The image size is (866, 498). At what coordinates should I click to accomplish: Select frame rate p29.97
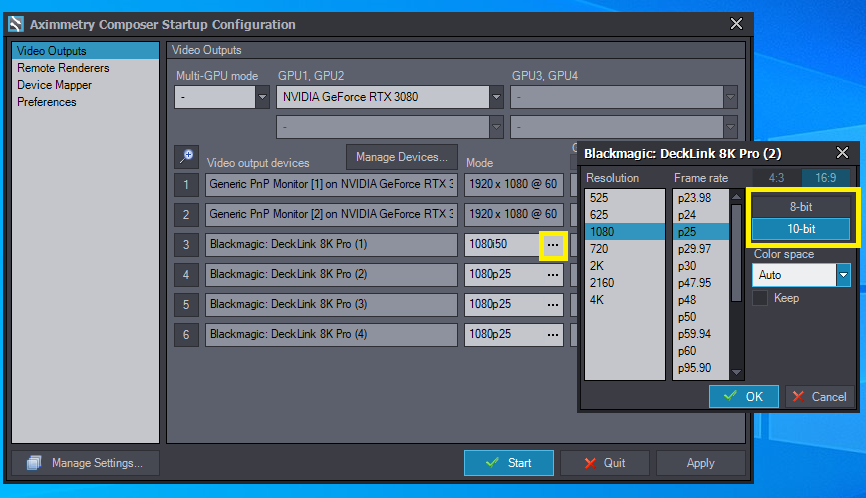pos(701,249)
